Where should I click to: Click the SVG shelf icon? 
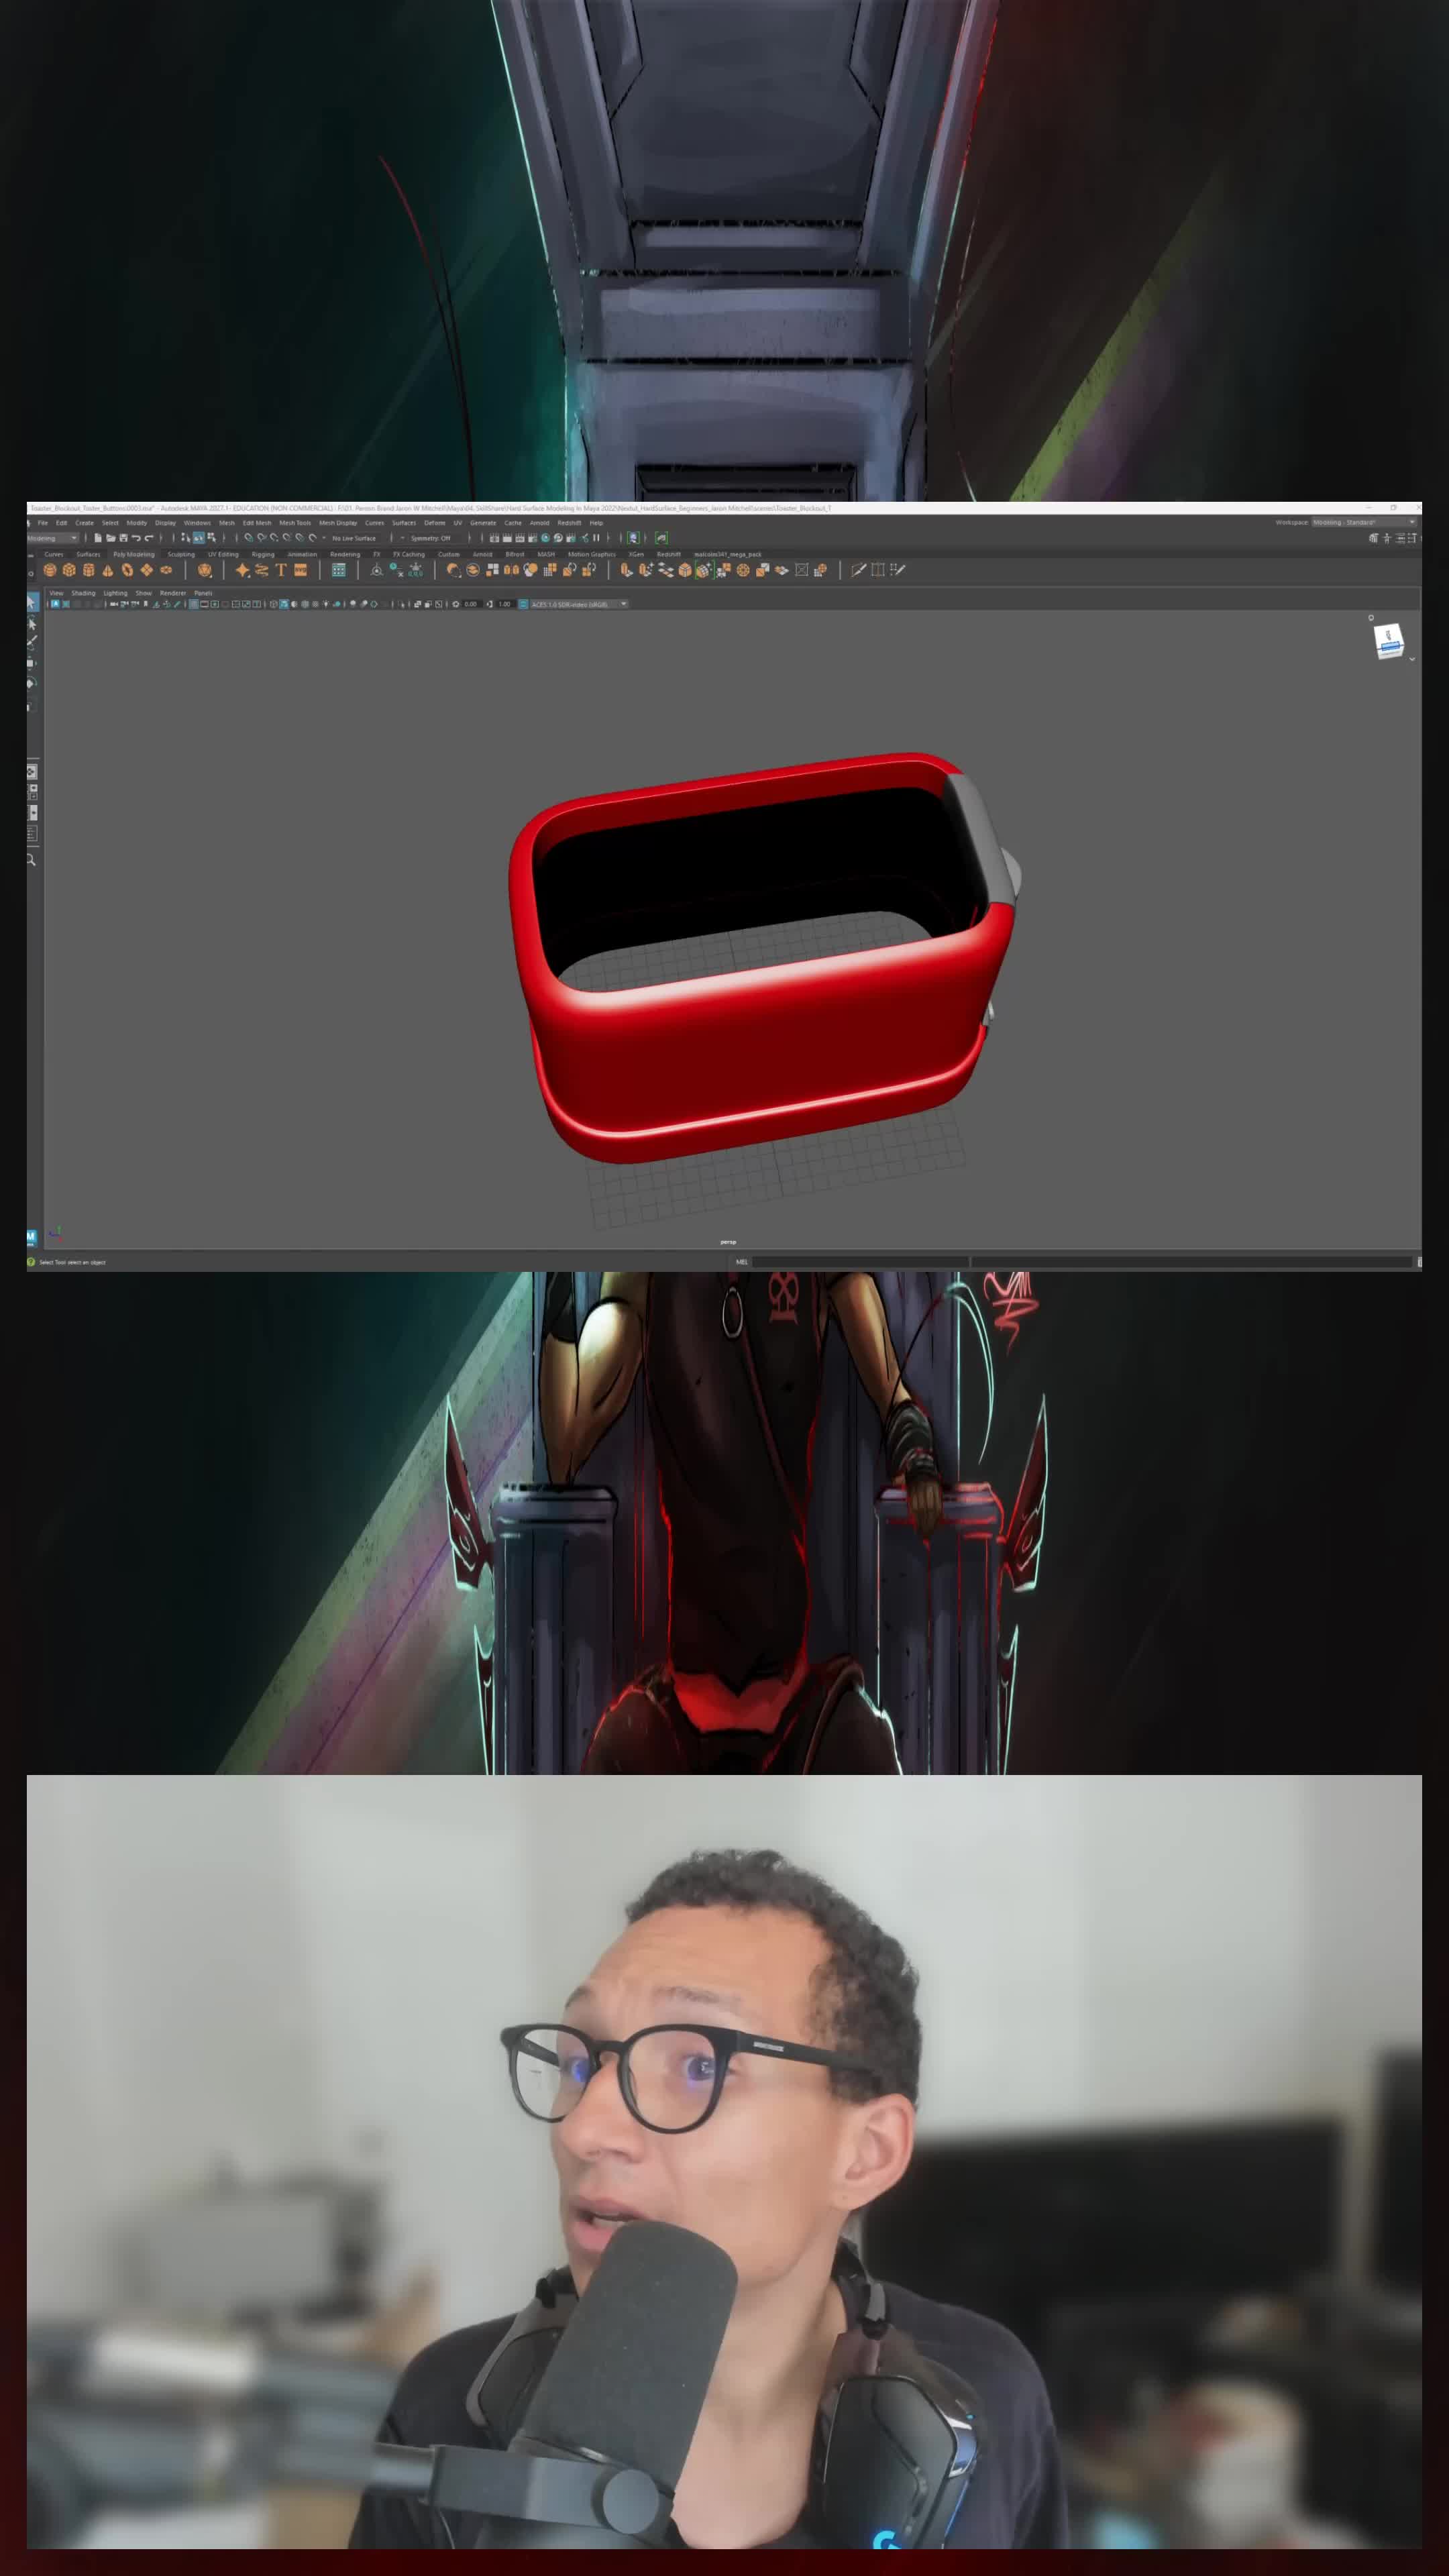300,570
